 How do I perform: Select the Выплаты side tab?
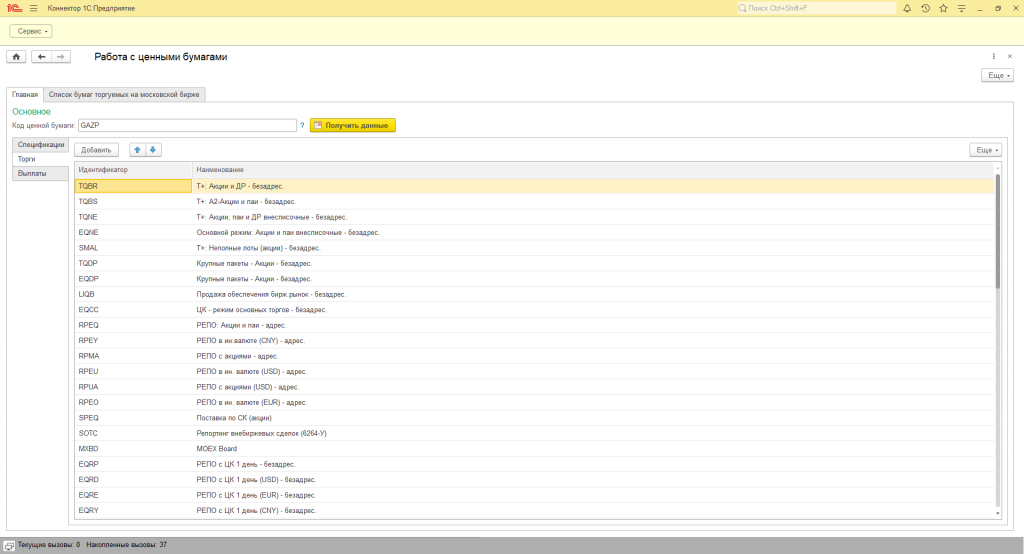(x=40, y=174)
